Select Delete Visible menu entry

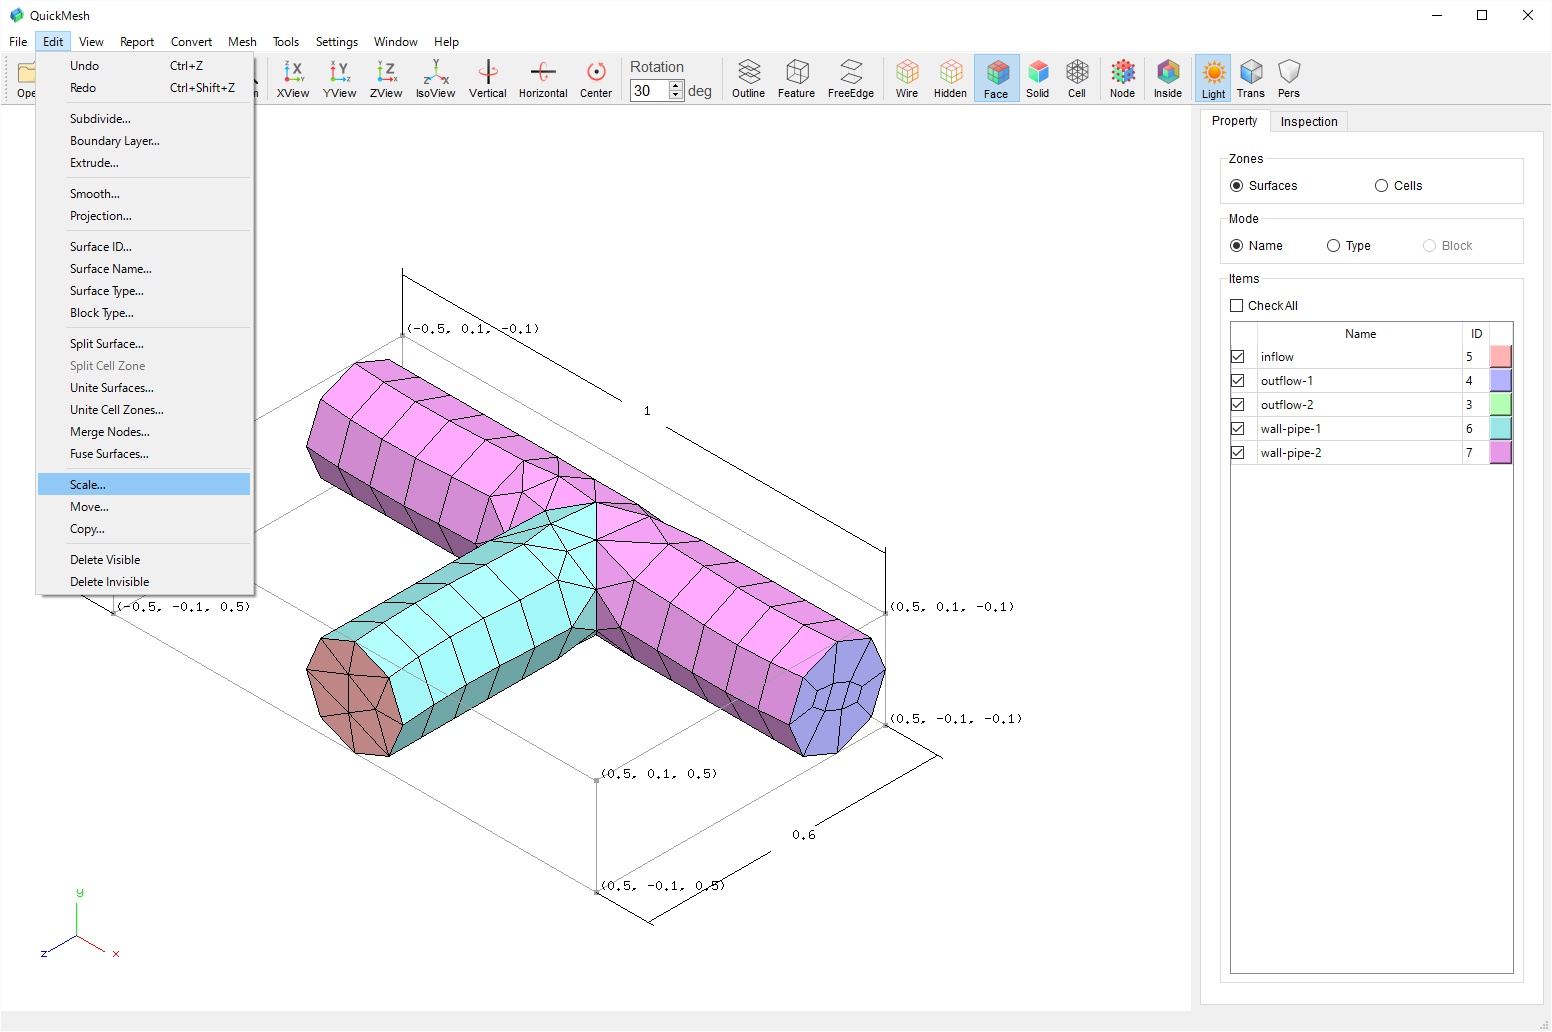pyautogui.click(x=144, y=560)
